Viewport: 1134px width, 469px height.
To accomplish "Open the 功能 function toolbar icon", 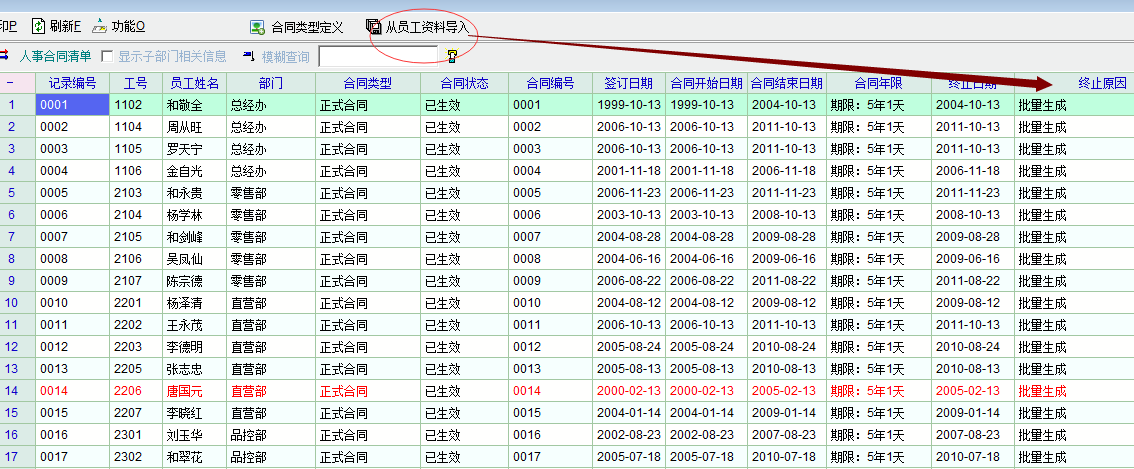I will tap(100, 26).
